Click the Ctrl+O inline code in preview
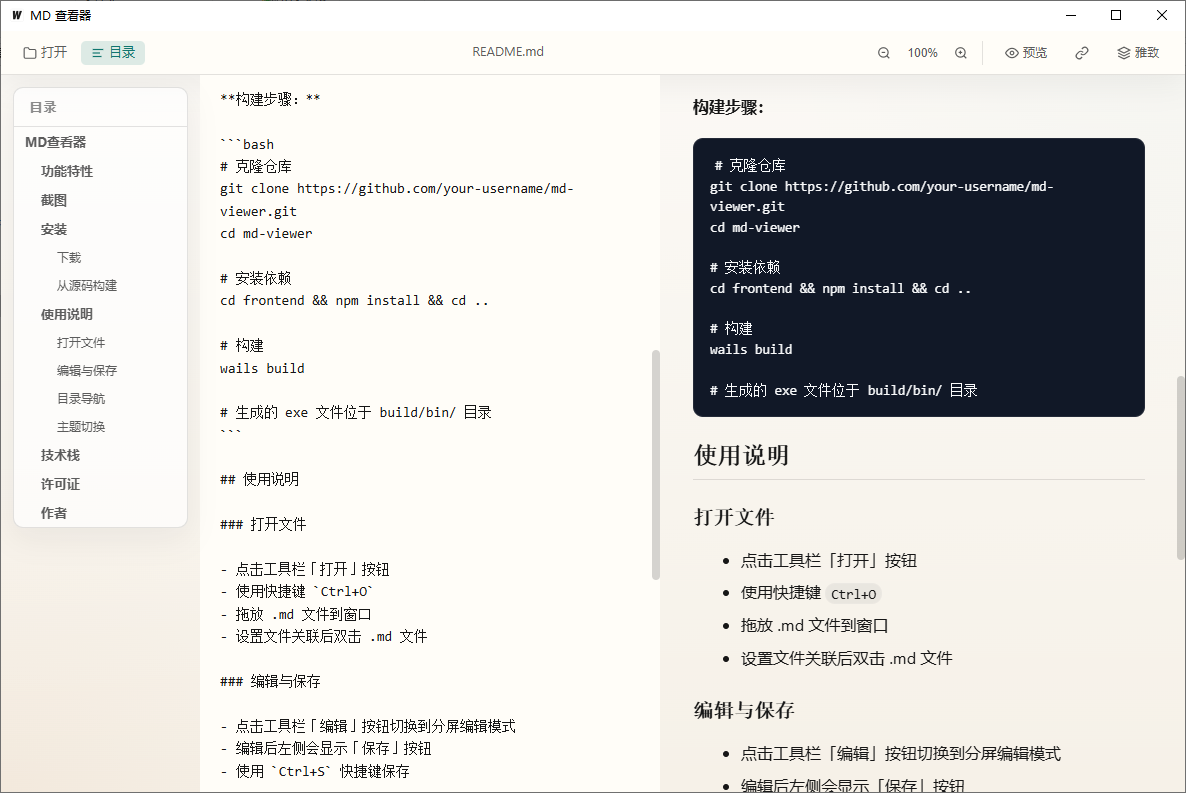This screenshot has height=793, width=1186. click(853, 594)
